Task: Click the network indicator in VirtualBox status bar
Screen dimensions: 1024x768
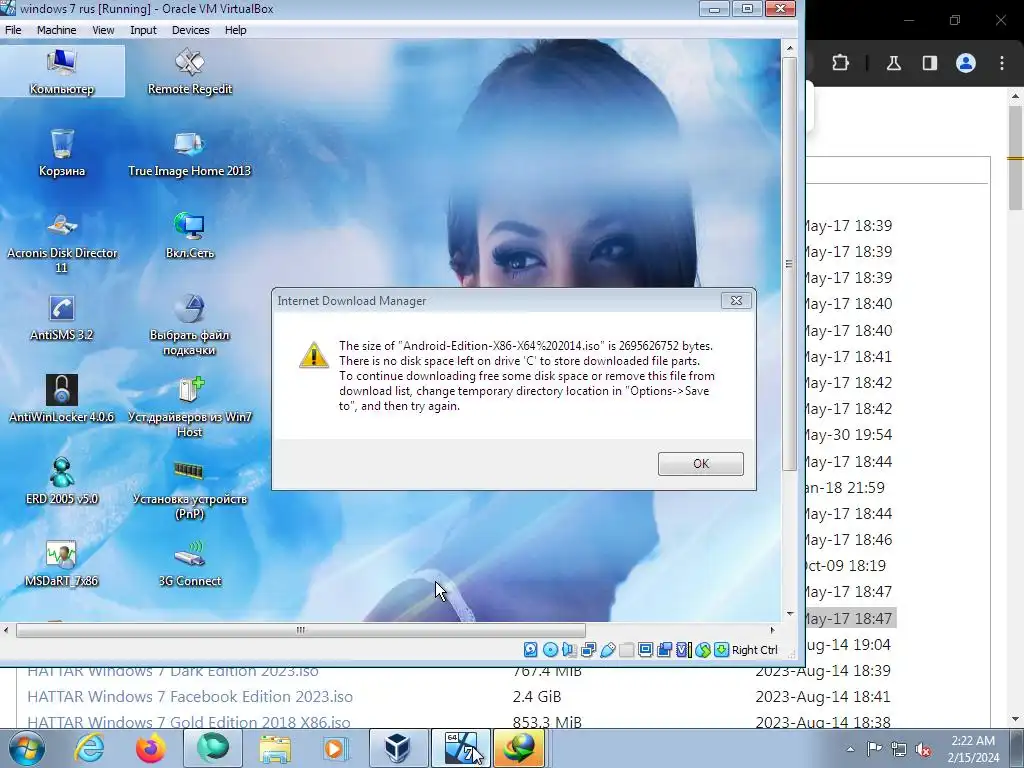Action: click(x=588, y=650)
